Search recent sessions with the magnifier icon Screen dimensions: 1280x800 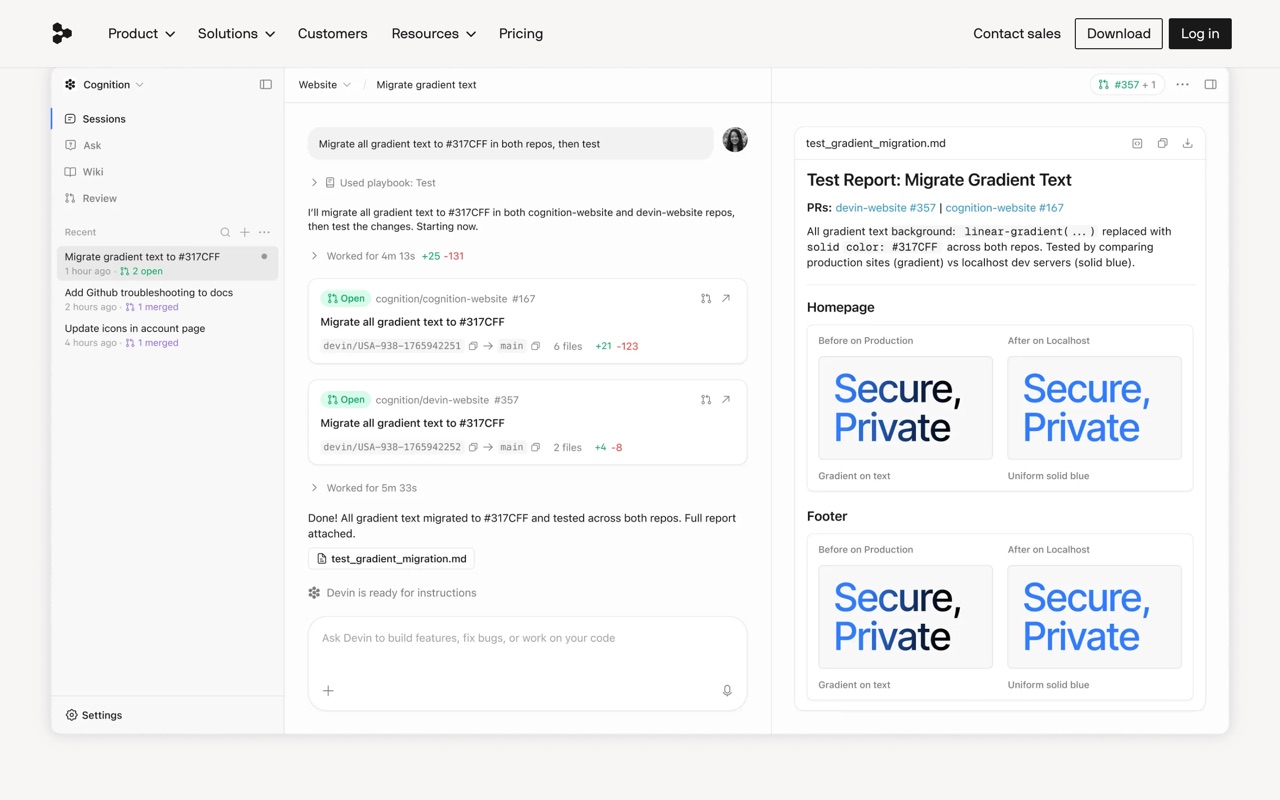[225, 232]
